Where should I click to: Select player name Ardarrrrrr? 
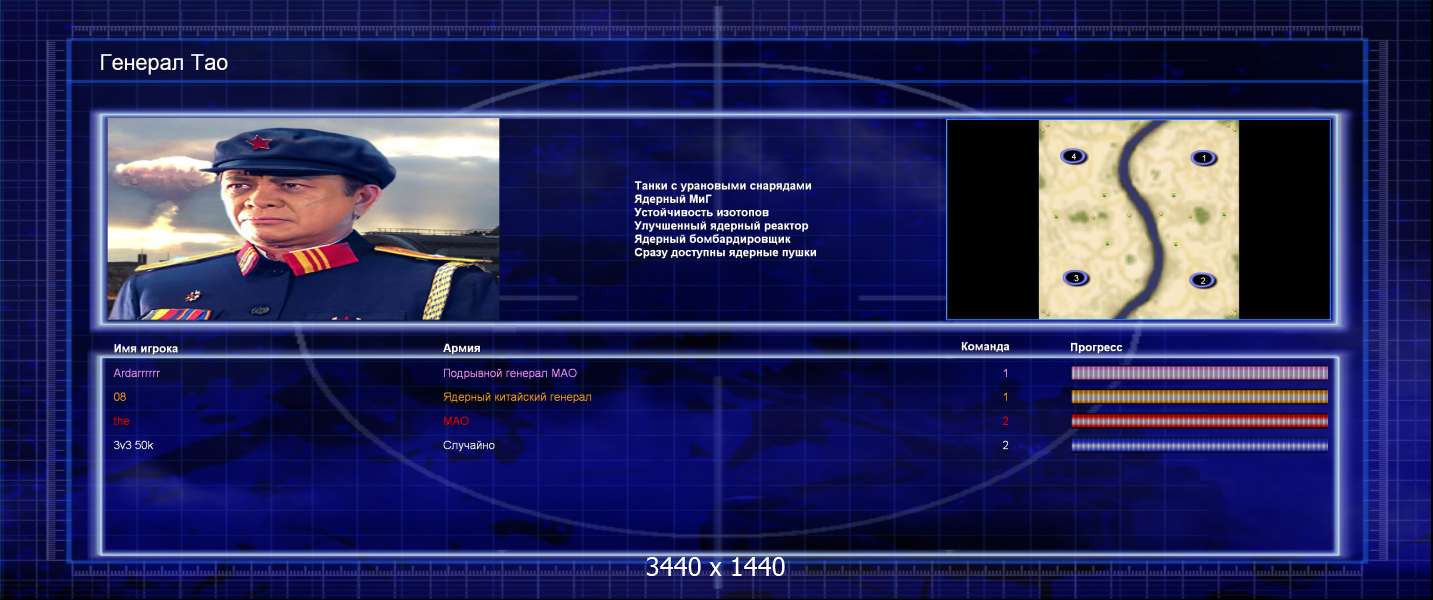[x=137, y=373]
